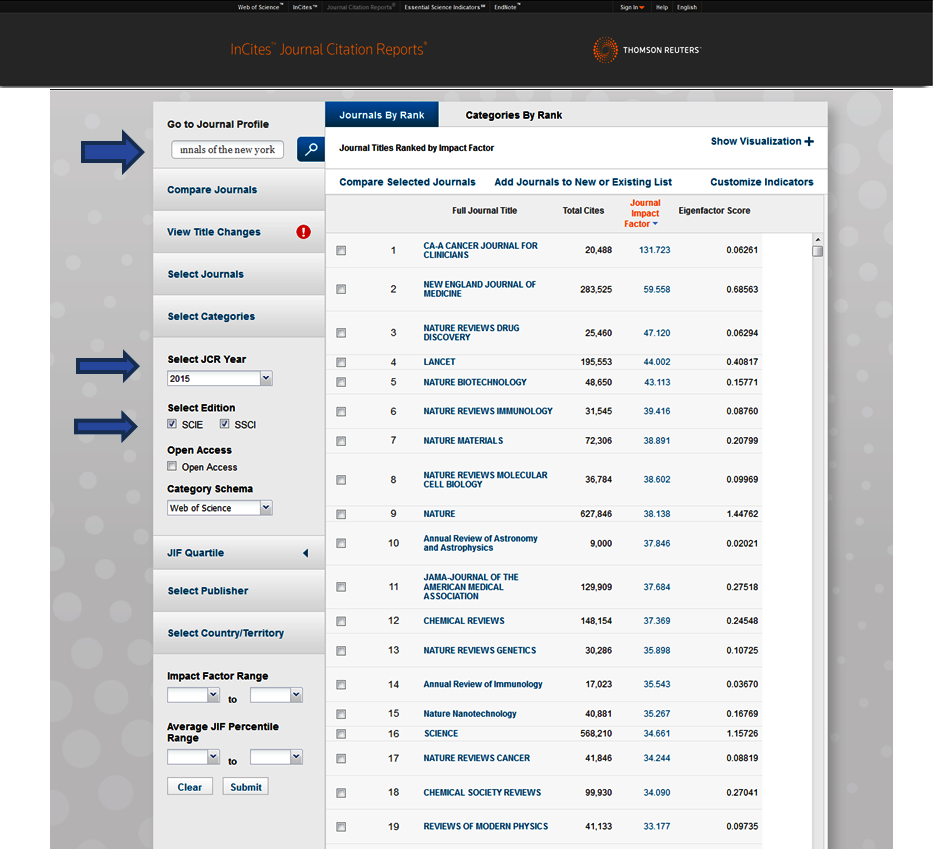Tick the Science journal checkbox
Viewport: 933px width, 849px height.
click(x=341, y=734)
